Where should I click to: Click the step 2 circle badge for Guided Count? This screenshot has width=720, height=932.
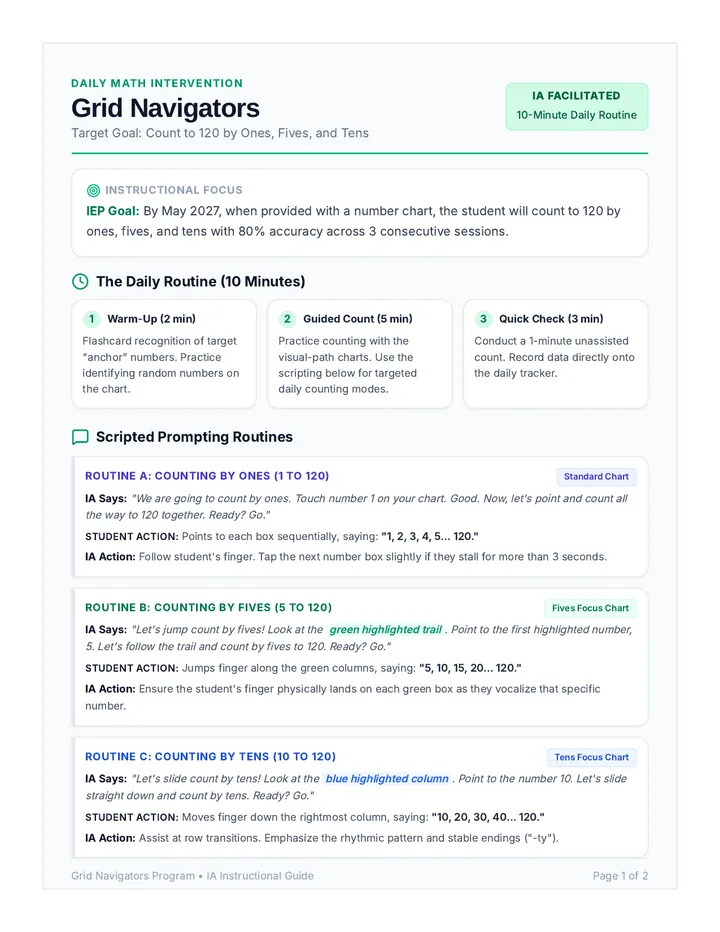(287, 319)
